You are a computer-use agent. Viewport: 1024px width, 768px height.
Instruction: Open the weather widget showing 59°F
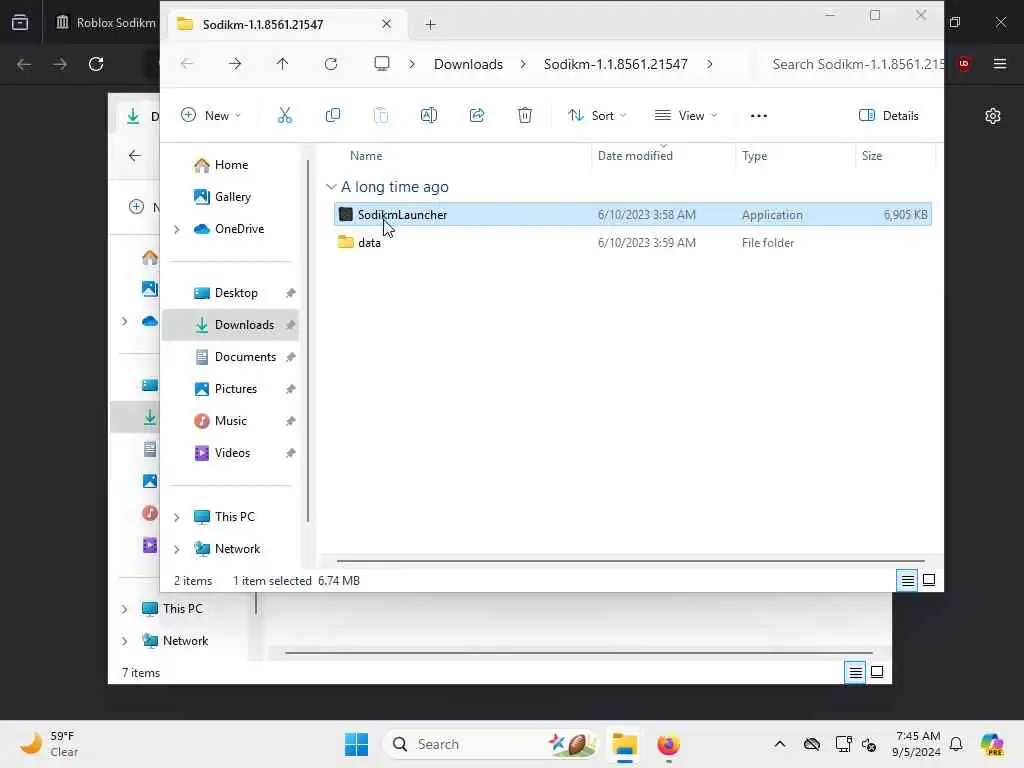48,744
